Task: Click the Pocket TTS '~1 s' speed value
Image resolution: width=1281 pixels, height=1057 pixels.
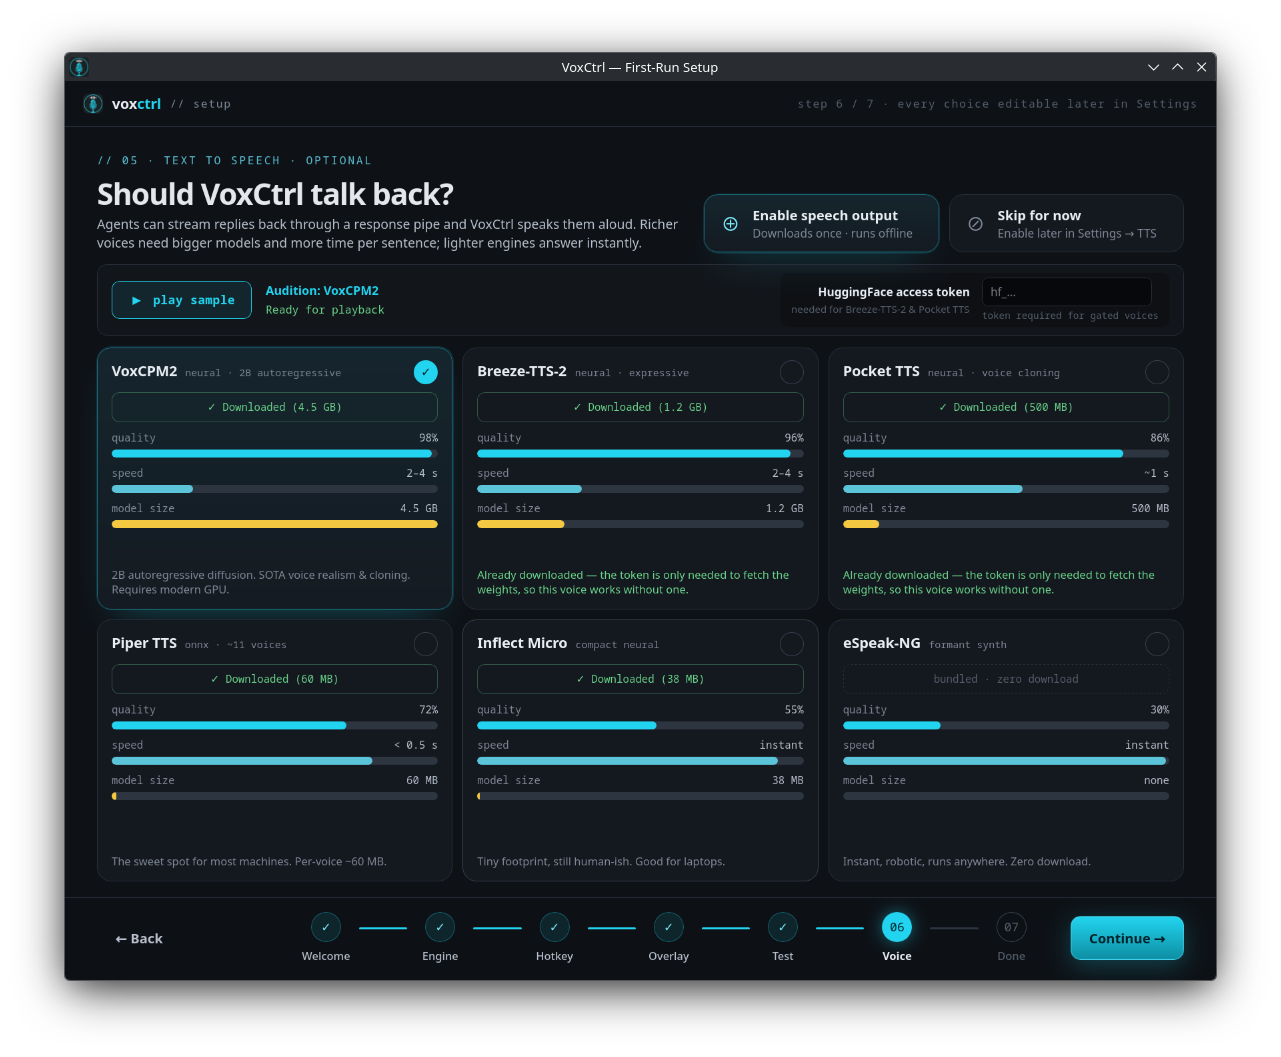Action: [x=1156, y=473]
